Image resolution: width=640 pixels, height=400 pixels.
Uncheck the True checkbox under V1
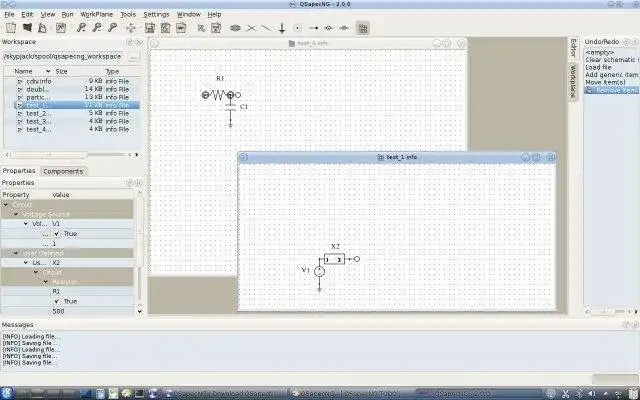pyautogui.click(x=57, y=234)
